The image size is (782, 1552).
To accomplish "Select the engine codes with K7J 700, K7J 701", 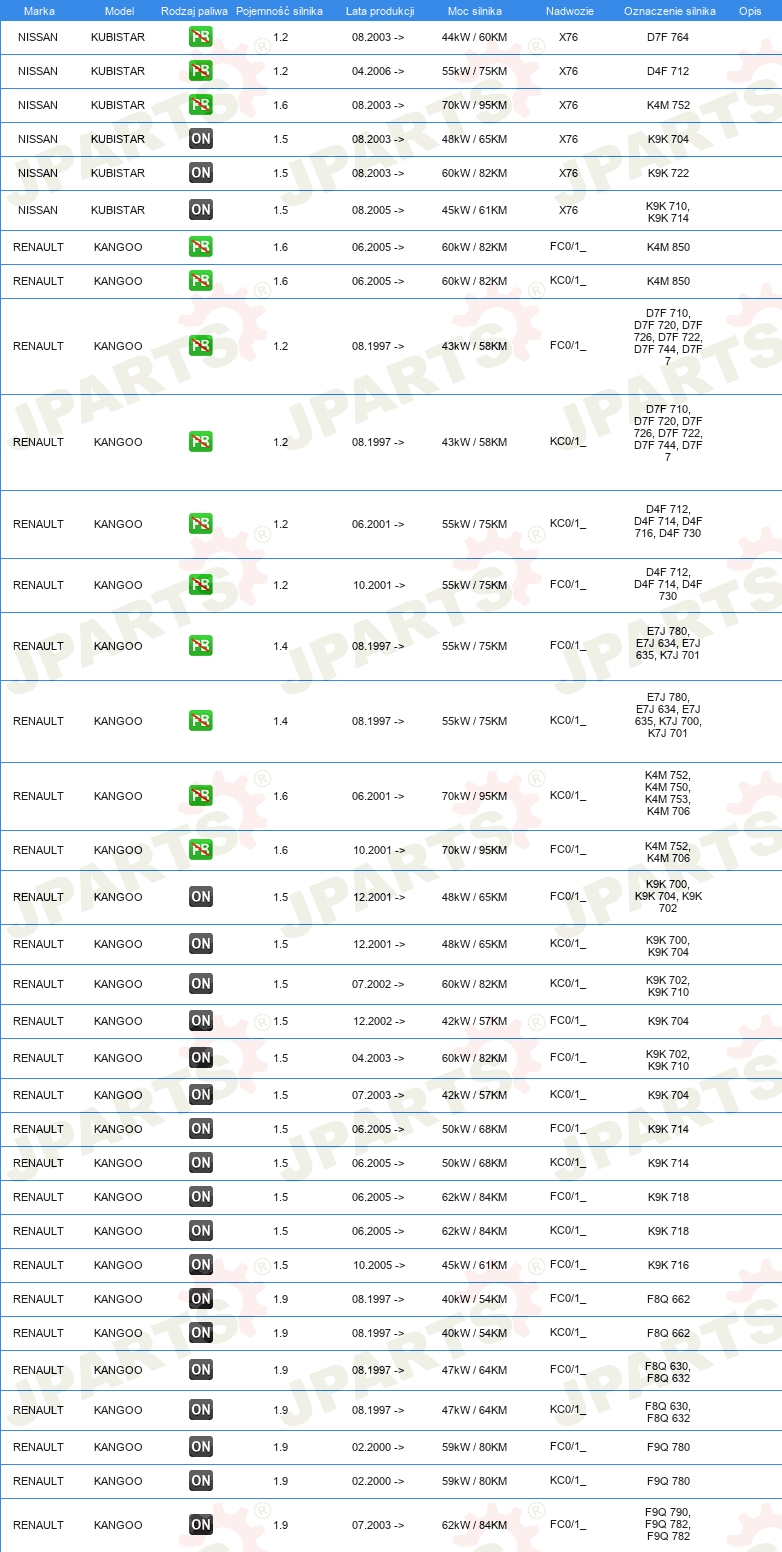I will point(668,716).
